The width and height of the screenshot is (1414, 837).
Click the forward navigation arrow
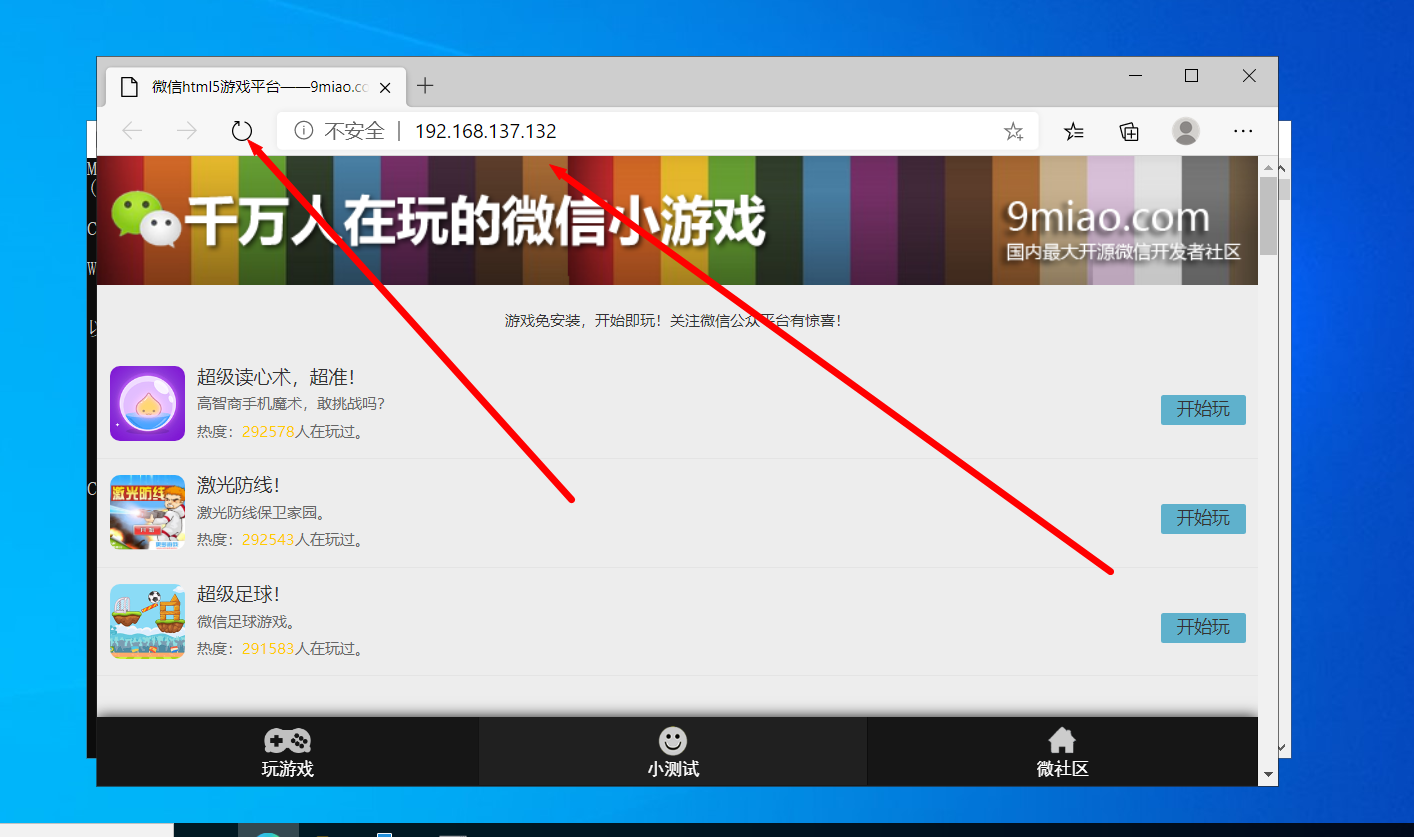click(x=187, y=131)
